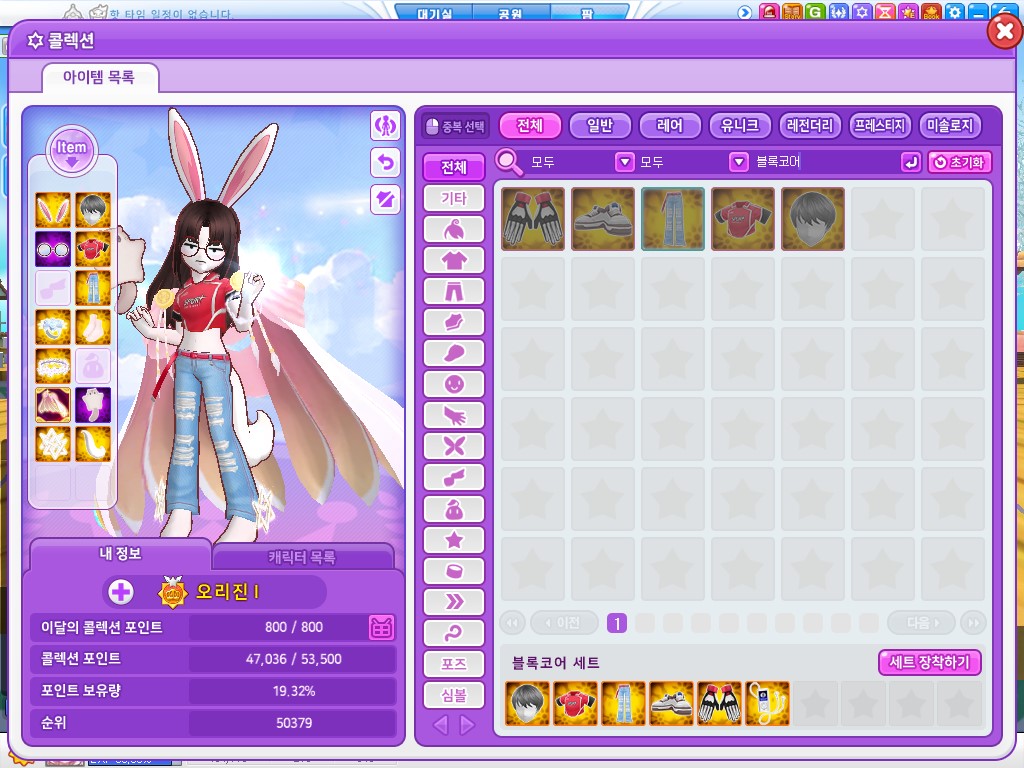The image size is (1024, 768).
Task: Switch to the 내 정보 tab
Action: (120, 554)
